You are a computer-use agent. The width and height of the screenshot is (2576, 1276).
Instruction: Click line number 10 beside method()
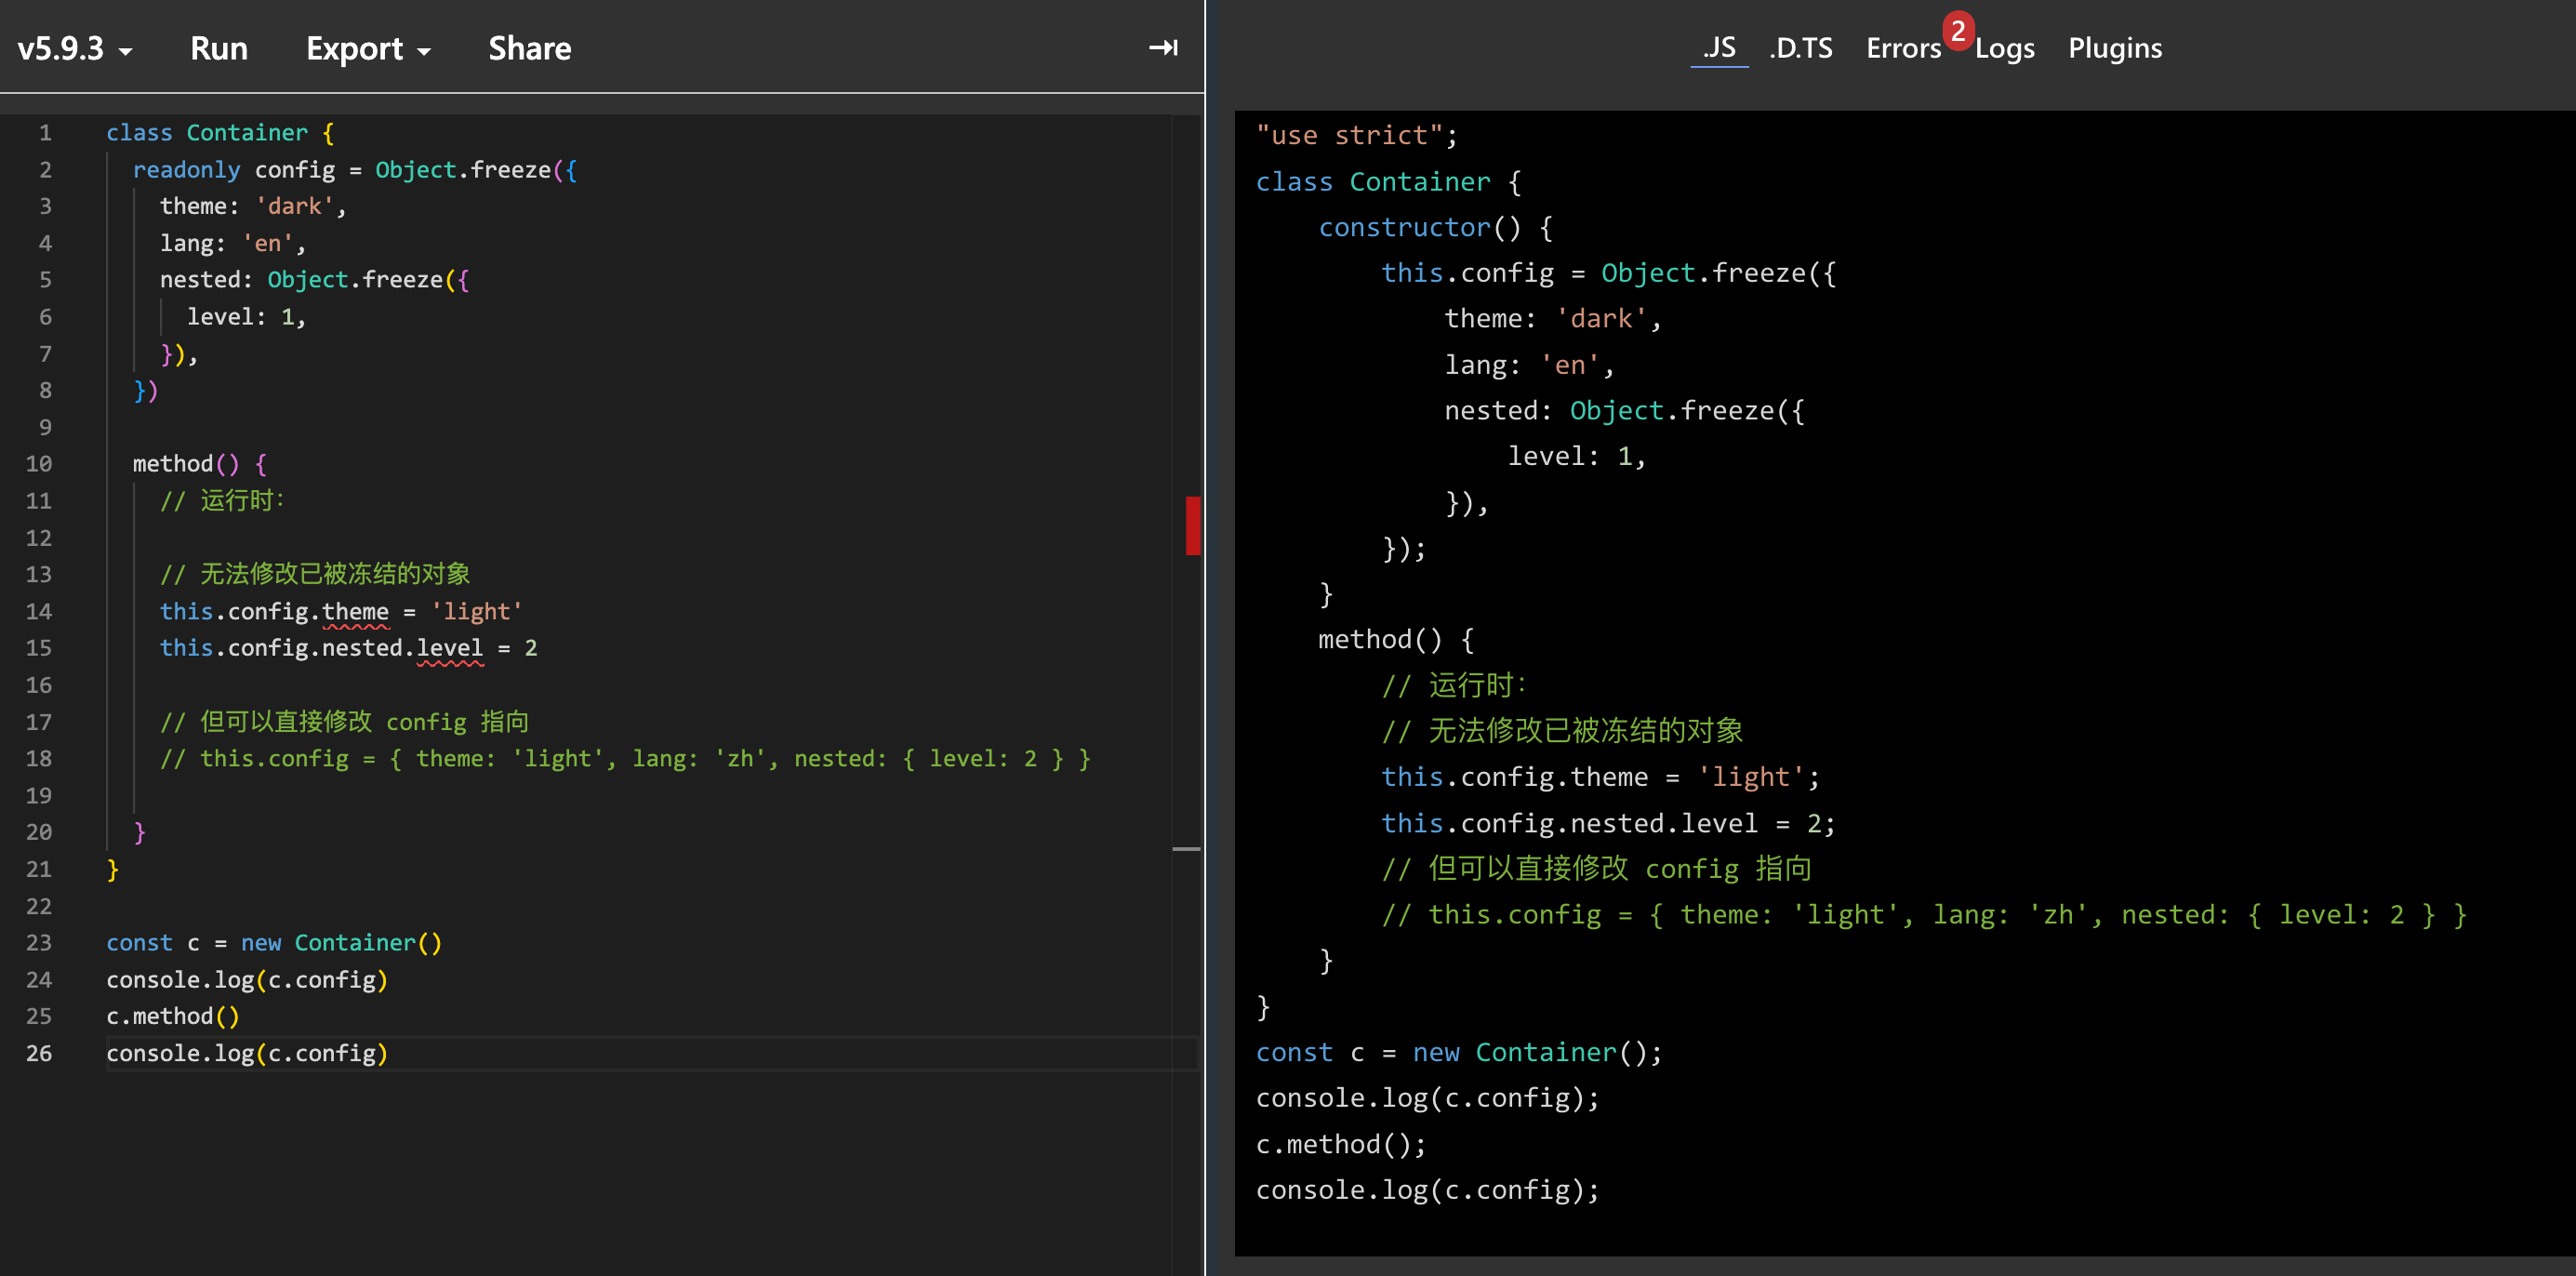click(x=39, y=464)
